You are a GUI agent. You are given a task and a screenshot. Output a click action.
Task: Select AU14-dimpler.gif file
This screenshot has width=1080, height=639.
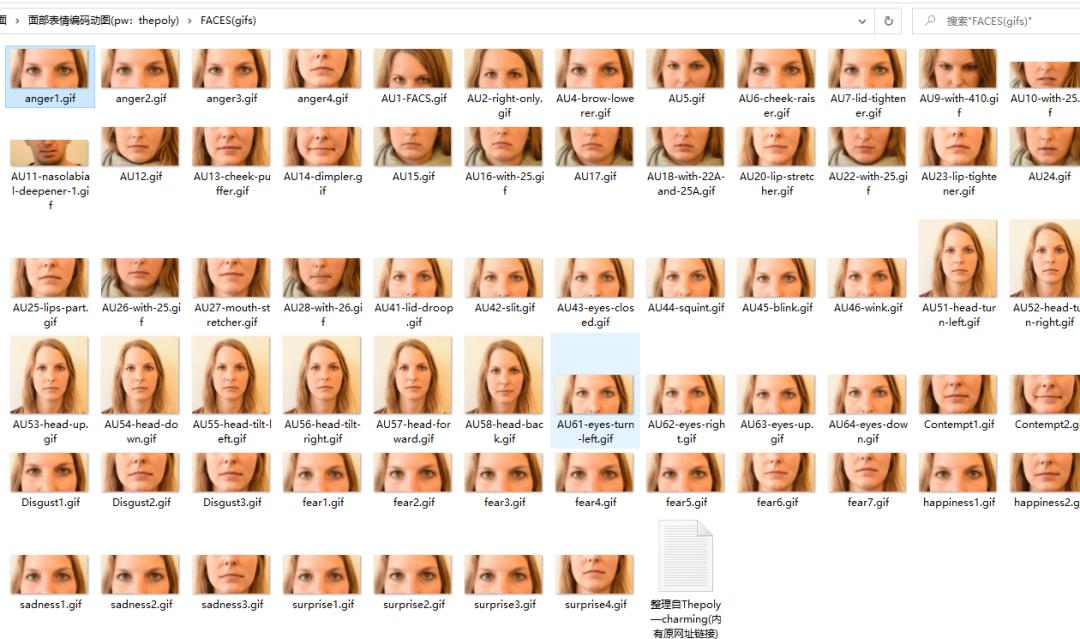[x=322, y=147]
